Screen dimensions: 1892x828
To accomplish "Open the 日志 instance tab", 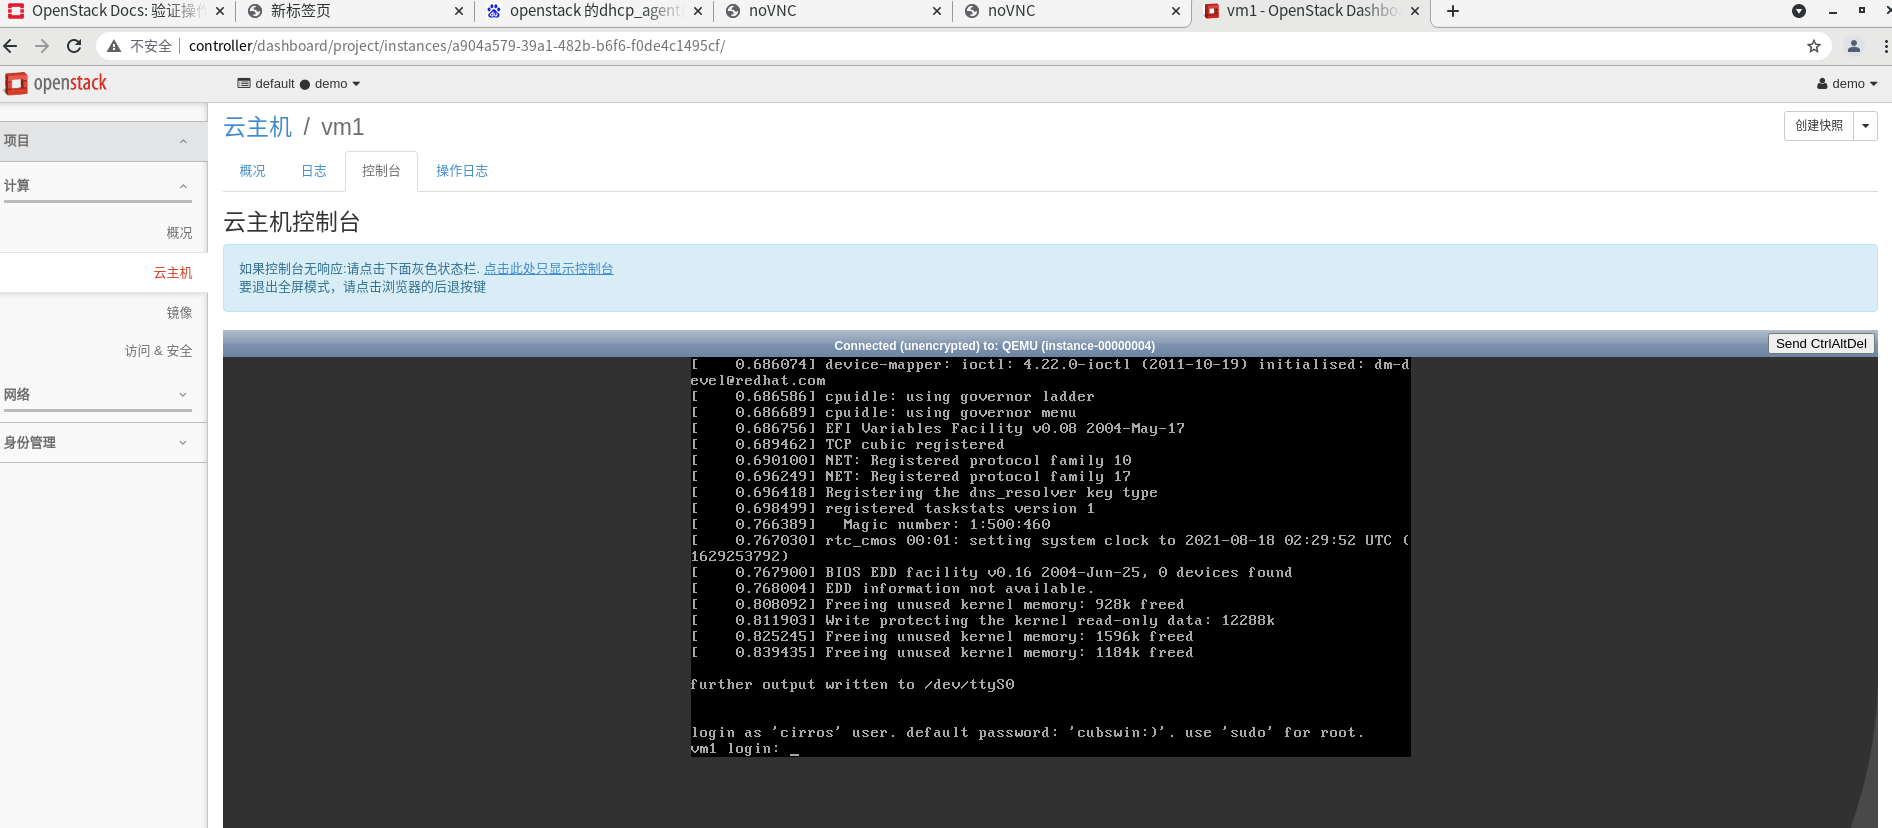I will pos(314,171).
